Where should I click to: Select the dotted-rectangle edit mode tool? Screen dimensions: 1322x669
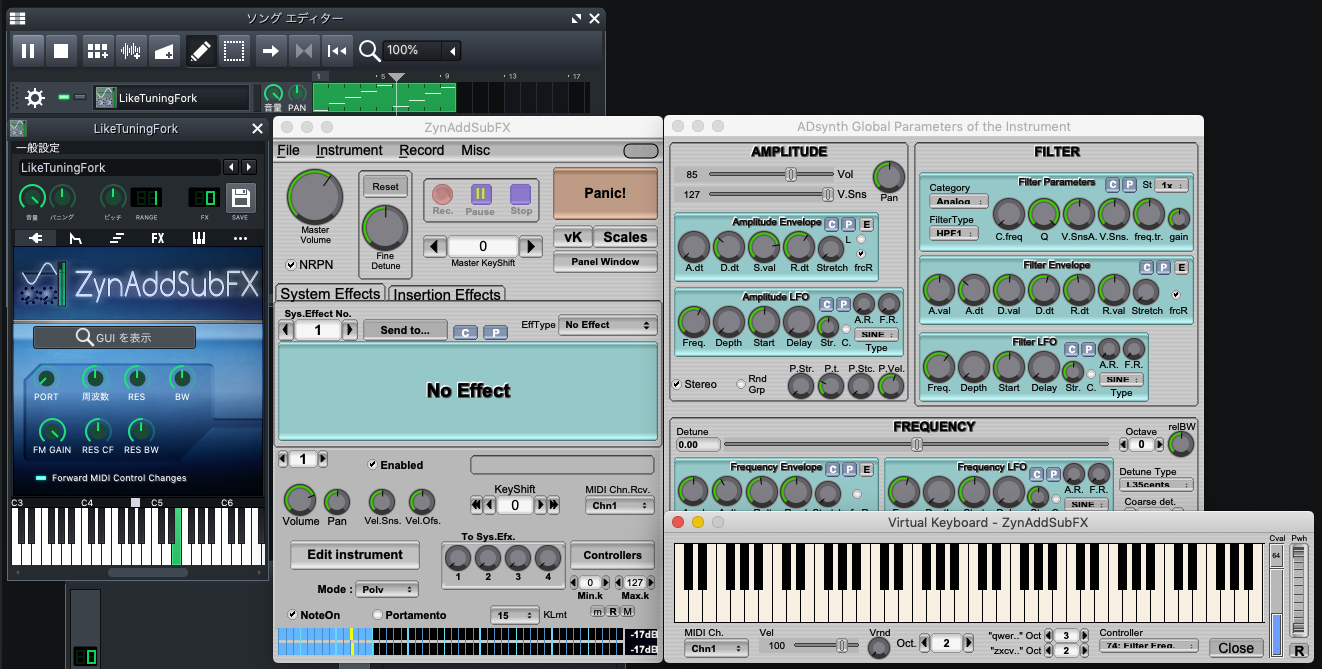click(x=234, y=50)
